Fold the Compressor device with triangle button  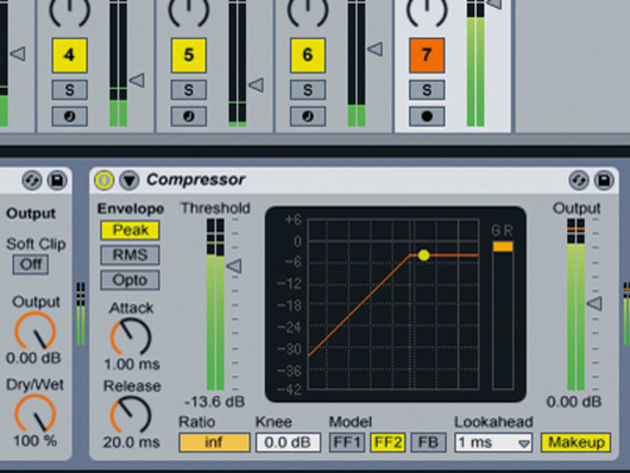[129, 180]
